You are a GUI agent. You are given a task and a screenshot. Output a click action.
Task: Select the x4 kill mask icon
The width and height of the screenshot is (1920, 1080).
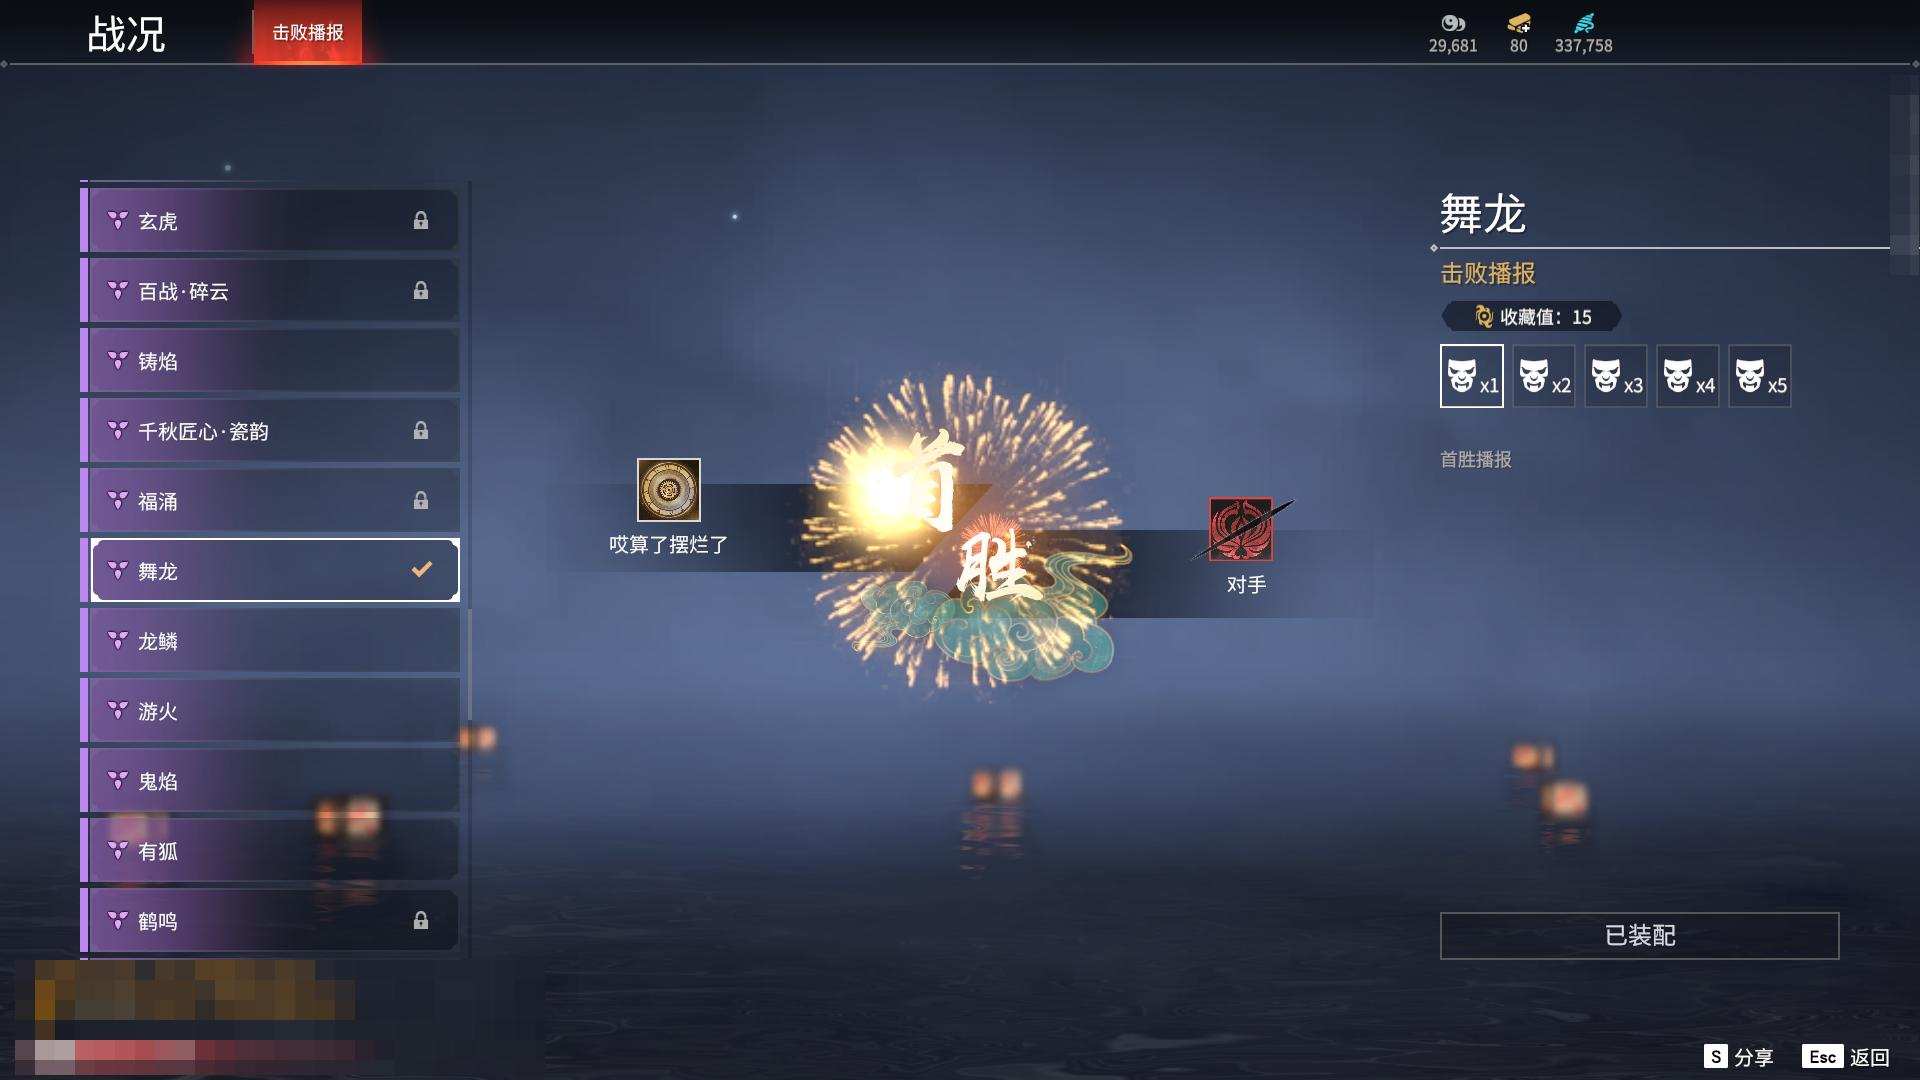click(x=1687, y=376)
